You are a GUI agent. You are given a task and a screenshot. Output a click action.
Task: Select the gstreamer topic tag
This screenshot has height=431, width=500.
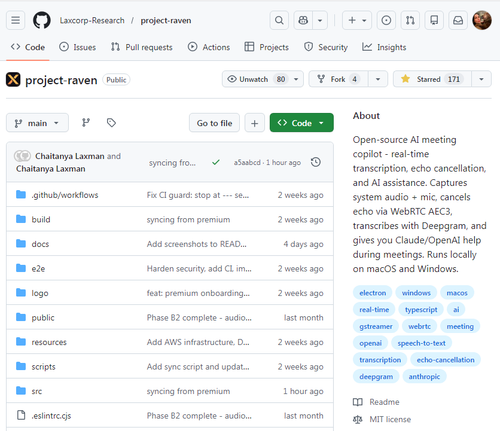point(376,326)
